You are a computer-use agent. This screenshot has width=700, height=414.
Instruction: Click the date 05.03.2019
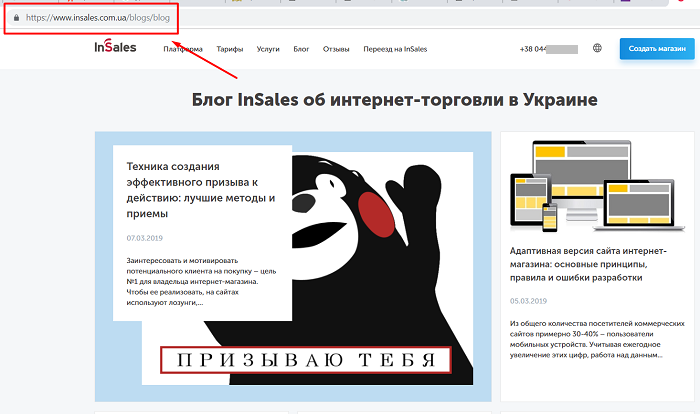(528, 301)
